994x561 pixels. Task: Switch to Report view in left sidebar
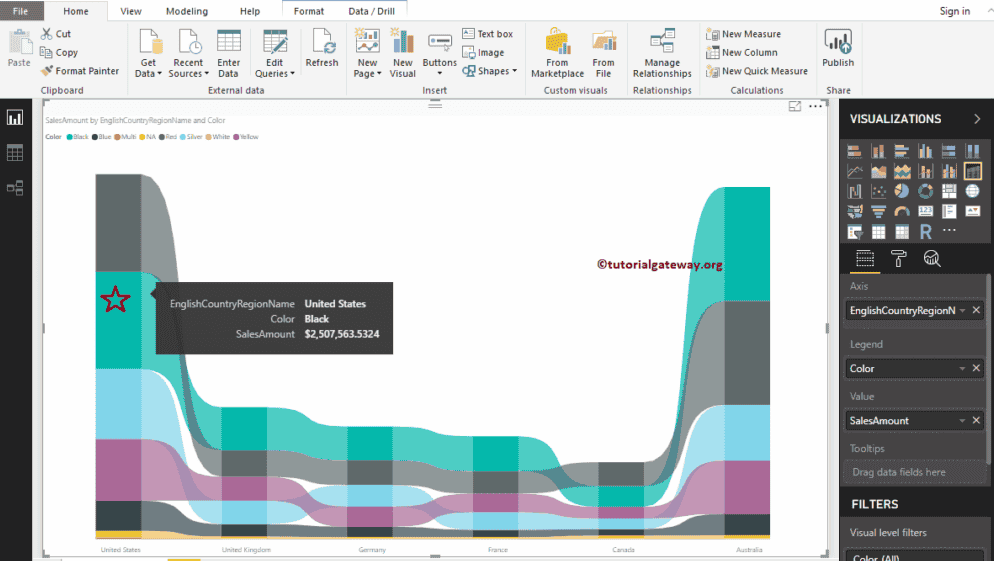15,118
